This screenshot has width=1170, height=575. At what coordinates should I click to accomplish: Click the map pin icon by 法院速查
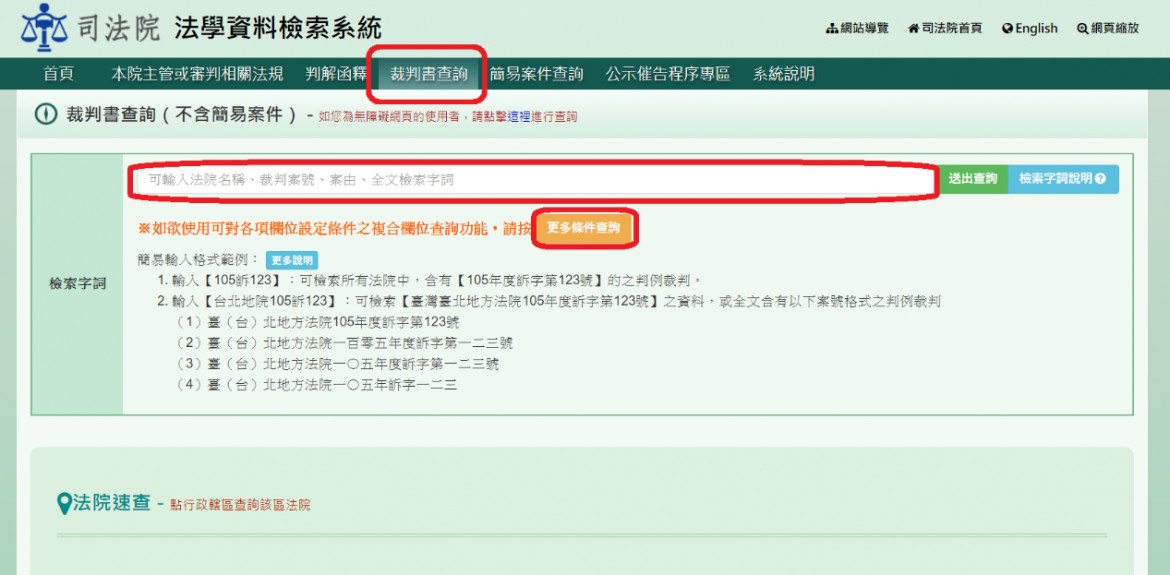pos(65,504)
